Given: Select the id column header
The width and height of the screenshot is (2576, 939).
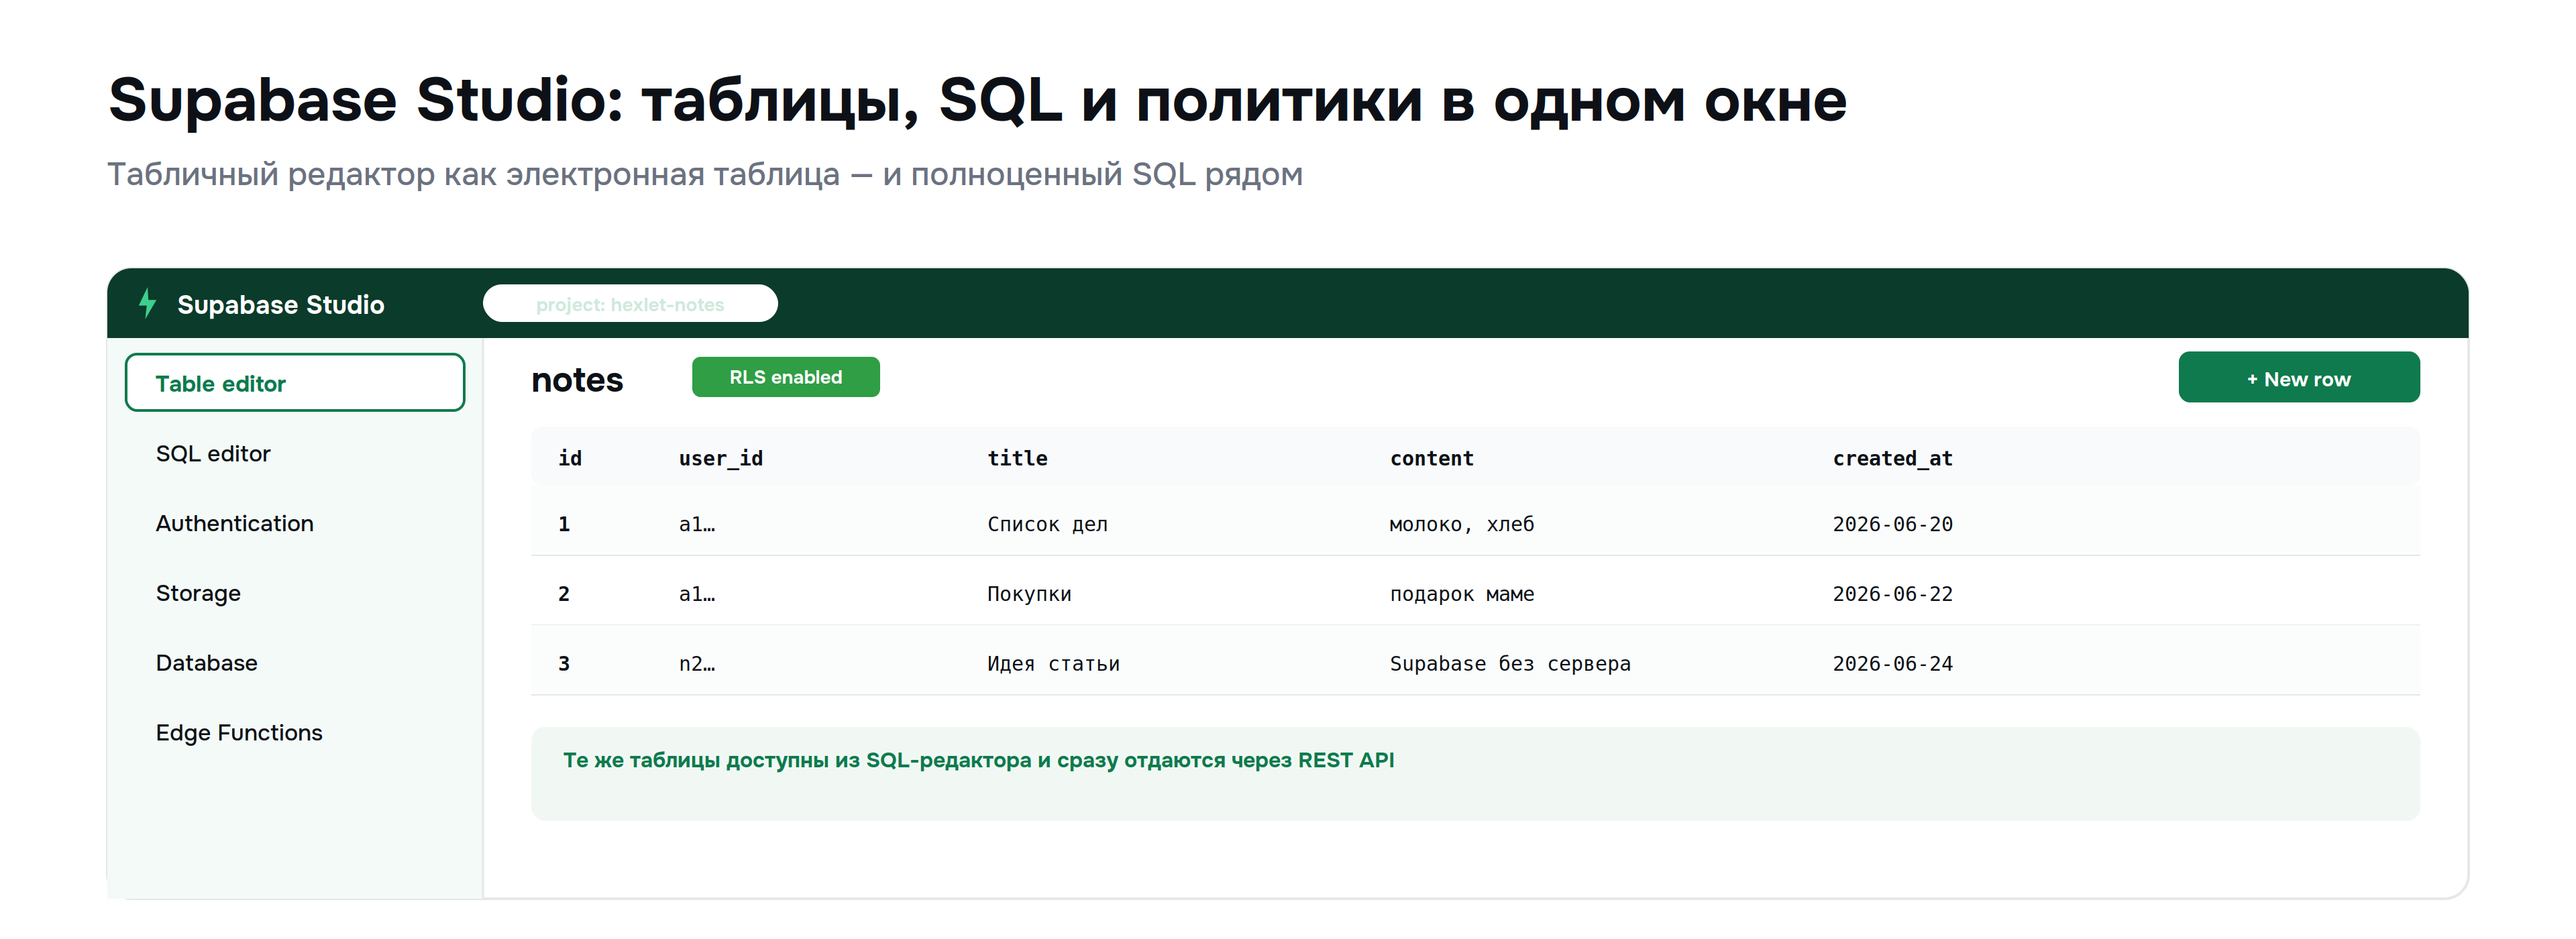Looking at the screenshot, I should (570, 458).
